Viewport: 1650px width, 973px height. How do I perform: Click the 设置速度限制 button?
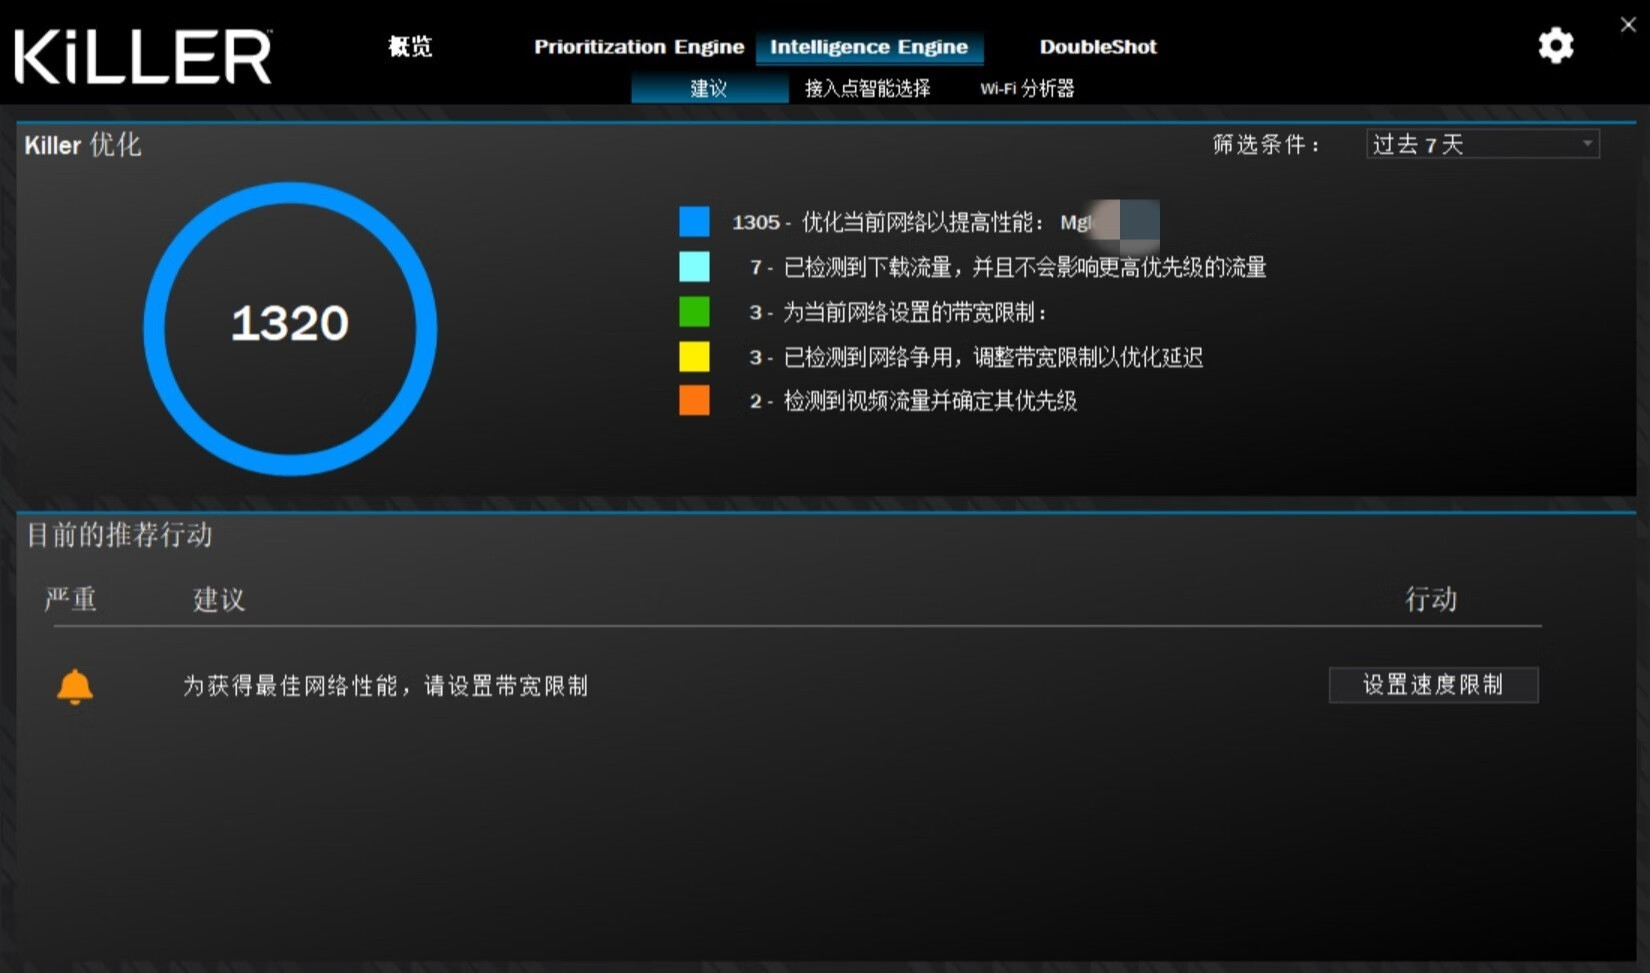(1433, 685)
